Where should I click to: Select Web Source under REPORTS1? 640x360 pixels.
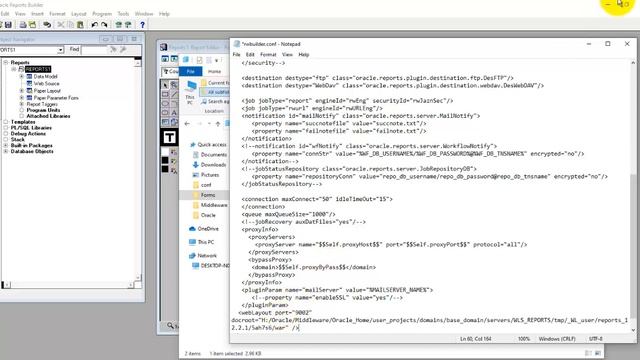pos(47,83)
